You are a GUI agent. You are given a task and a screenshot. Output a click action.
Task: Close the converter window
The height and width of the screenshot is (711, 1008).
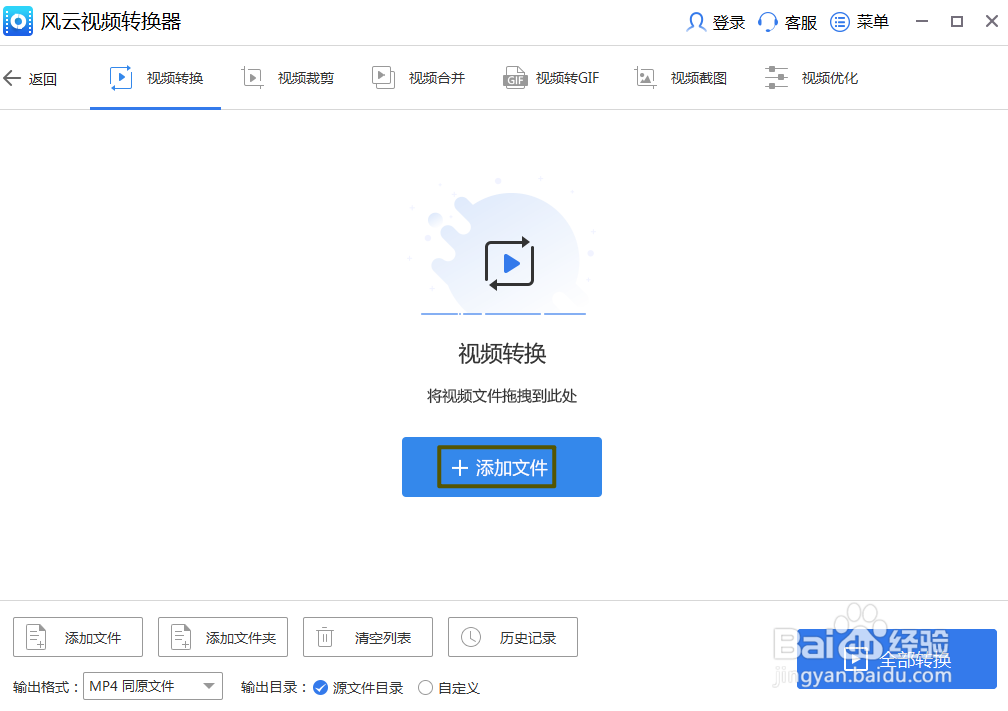point(991,21)
